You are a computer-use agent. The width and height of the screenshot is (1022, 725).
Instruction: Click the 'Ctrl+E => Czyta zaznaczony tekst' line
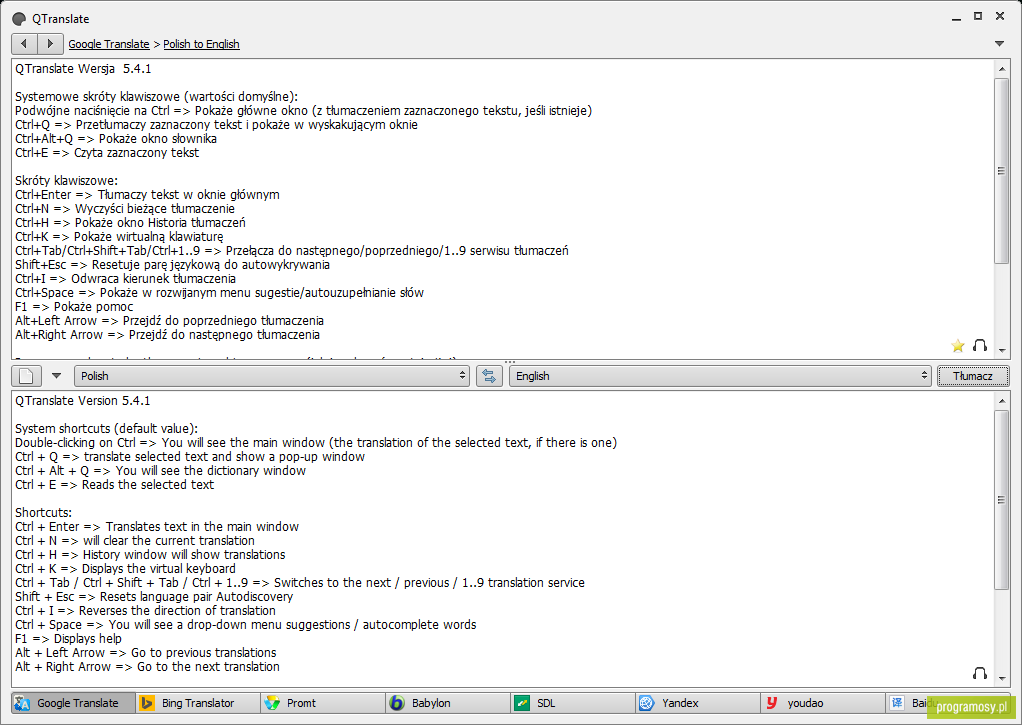coord(107,153)
